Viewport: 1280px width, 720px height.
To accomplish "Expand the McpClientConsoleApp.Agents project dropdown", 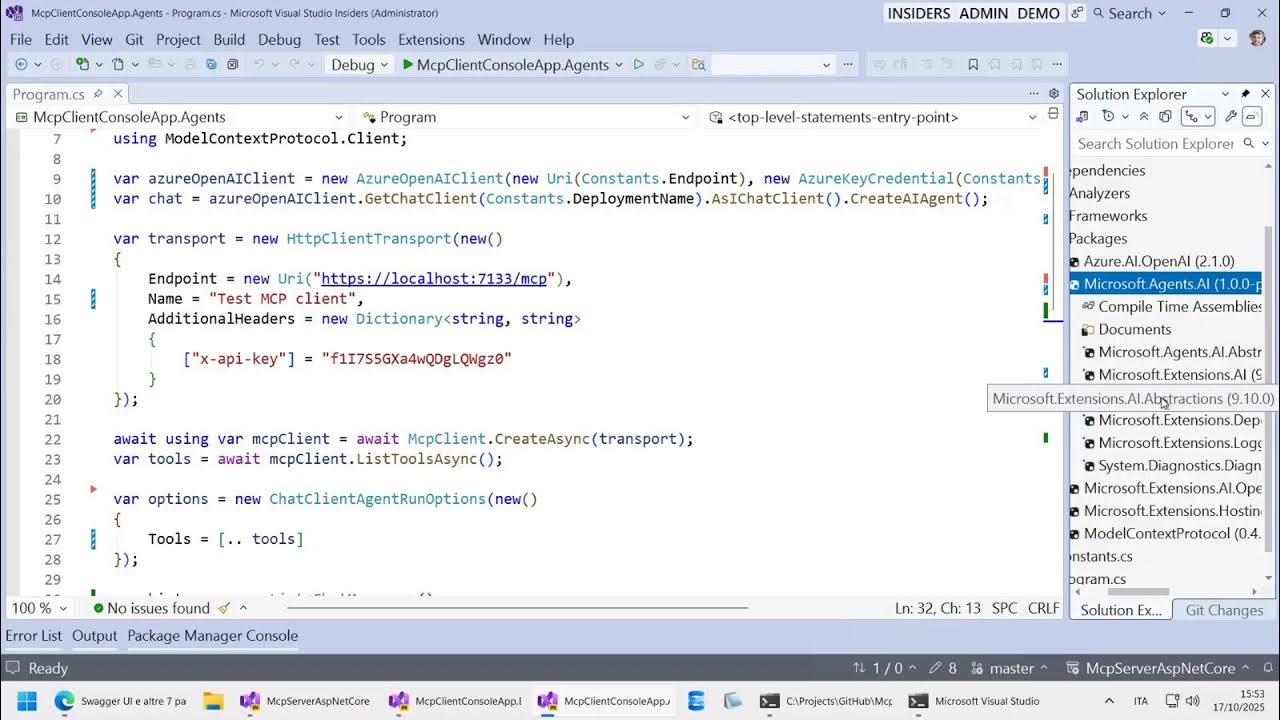I will click(339, 117).
